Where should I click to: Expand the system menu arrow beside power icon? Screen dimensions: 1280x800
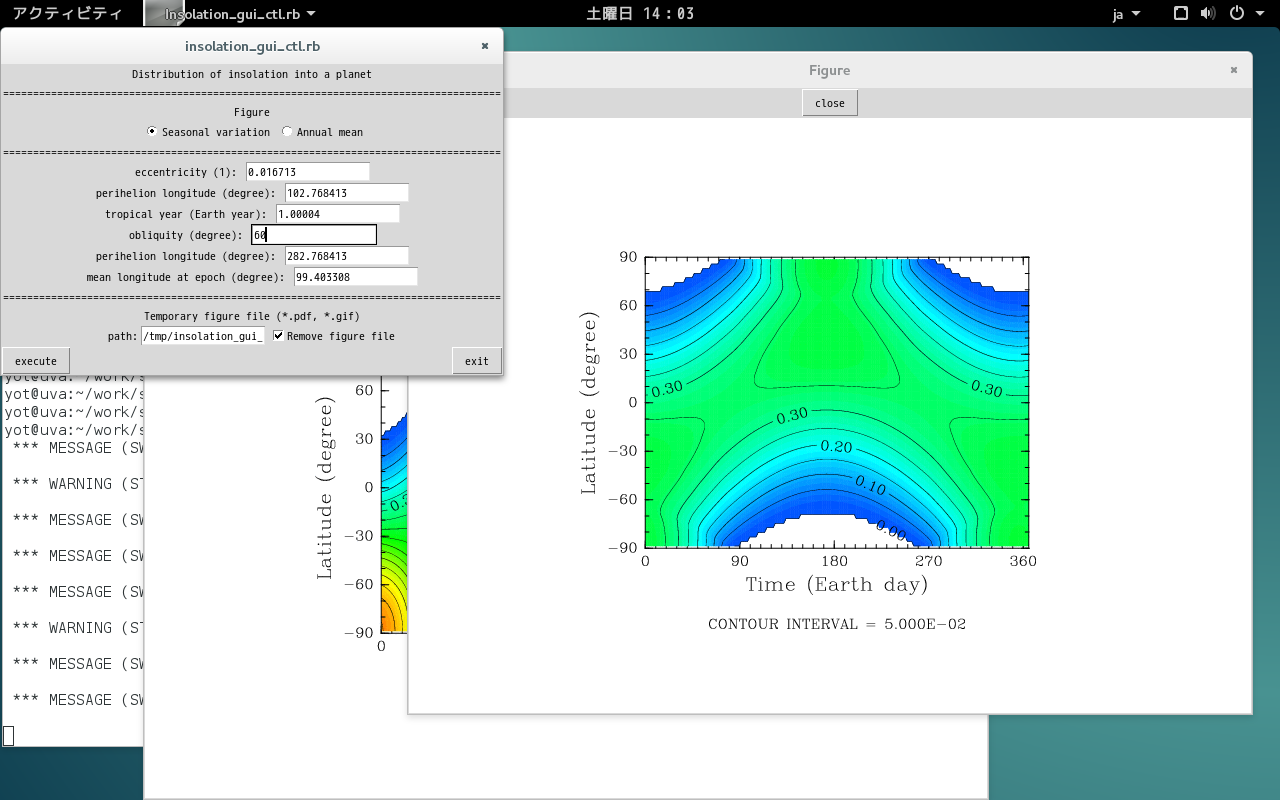(1258, 14)
